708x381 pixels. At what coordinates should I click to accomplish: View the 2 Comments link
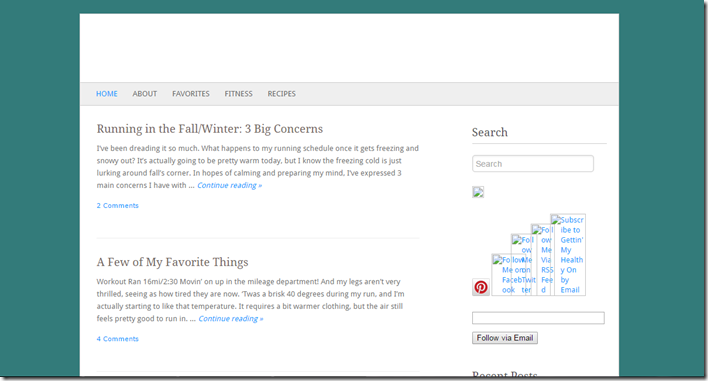[117, 205]
